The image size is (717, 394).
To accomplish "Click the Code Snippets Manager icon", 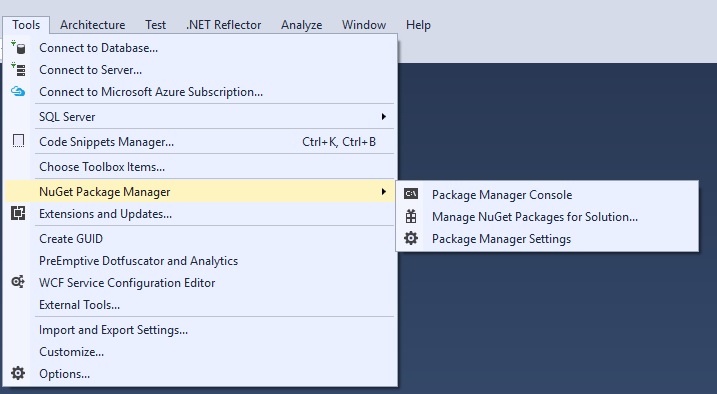I will (18, 141).
